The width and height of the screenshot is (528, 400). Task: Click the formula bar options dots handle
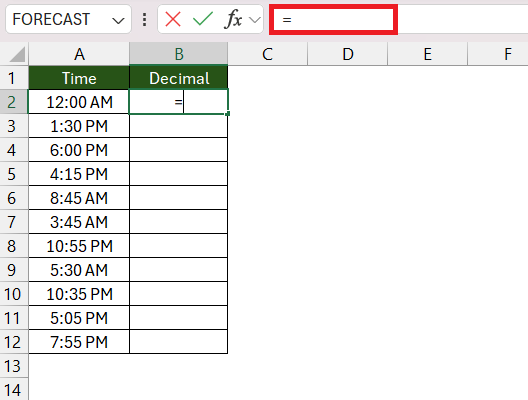tap(144, 20)
